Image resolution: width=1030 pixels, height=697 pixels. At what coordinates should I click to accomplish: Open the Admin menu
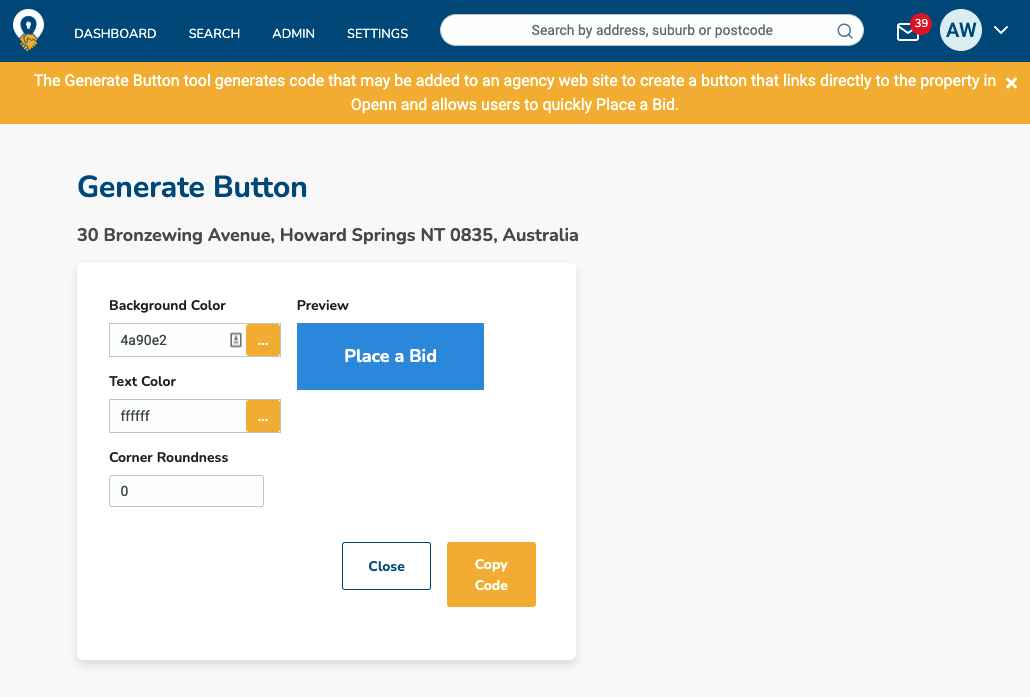[293, 34]
